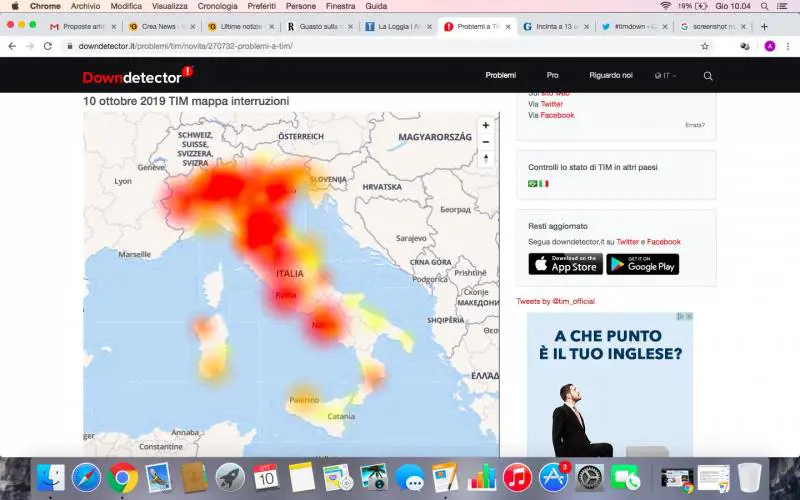Go back with Chrome's back arrow

(12, 46)
